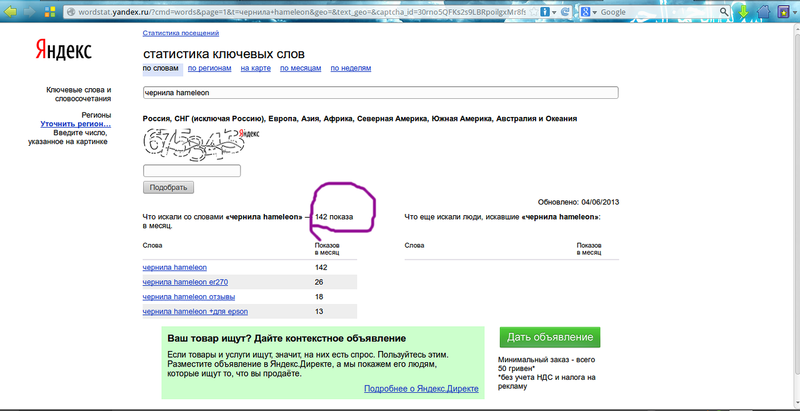Click the captcha number input field
This screenshot has width=800, height=411.
(192, 170)
